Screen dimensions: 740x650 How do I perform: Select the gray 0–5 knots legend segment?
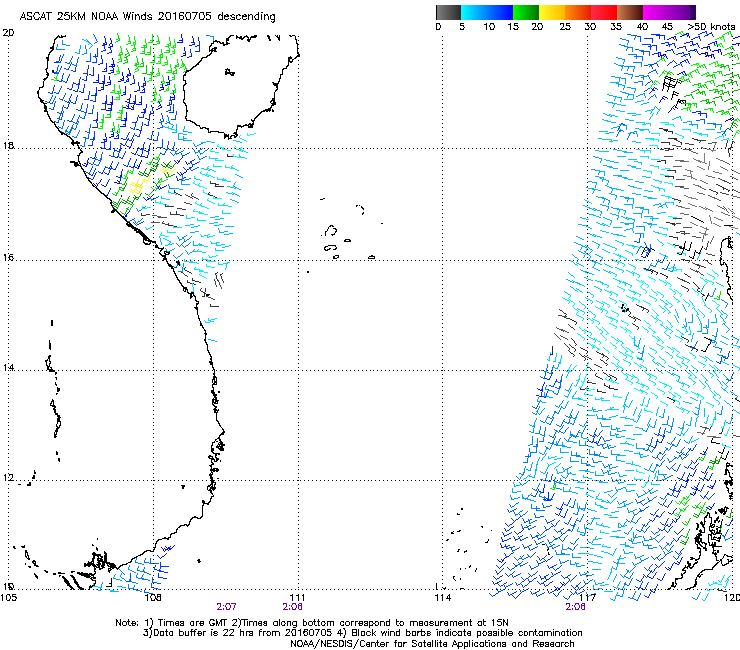tap(448, 12)
